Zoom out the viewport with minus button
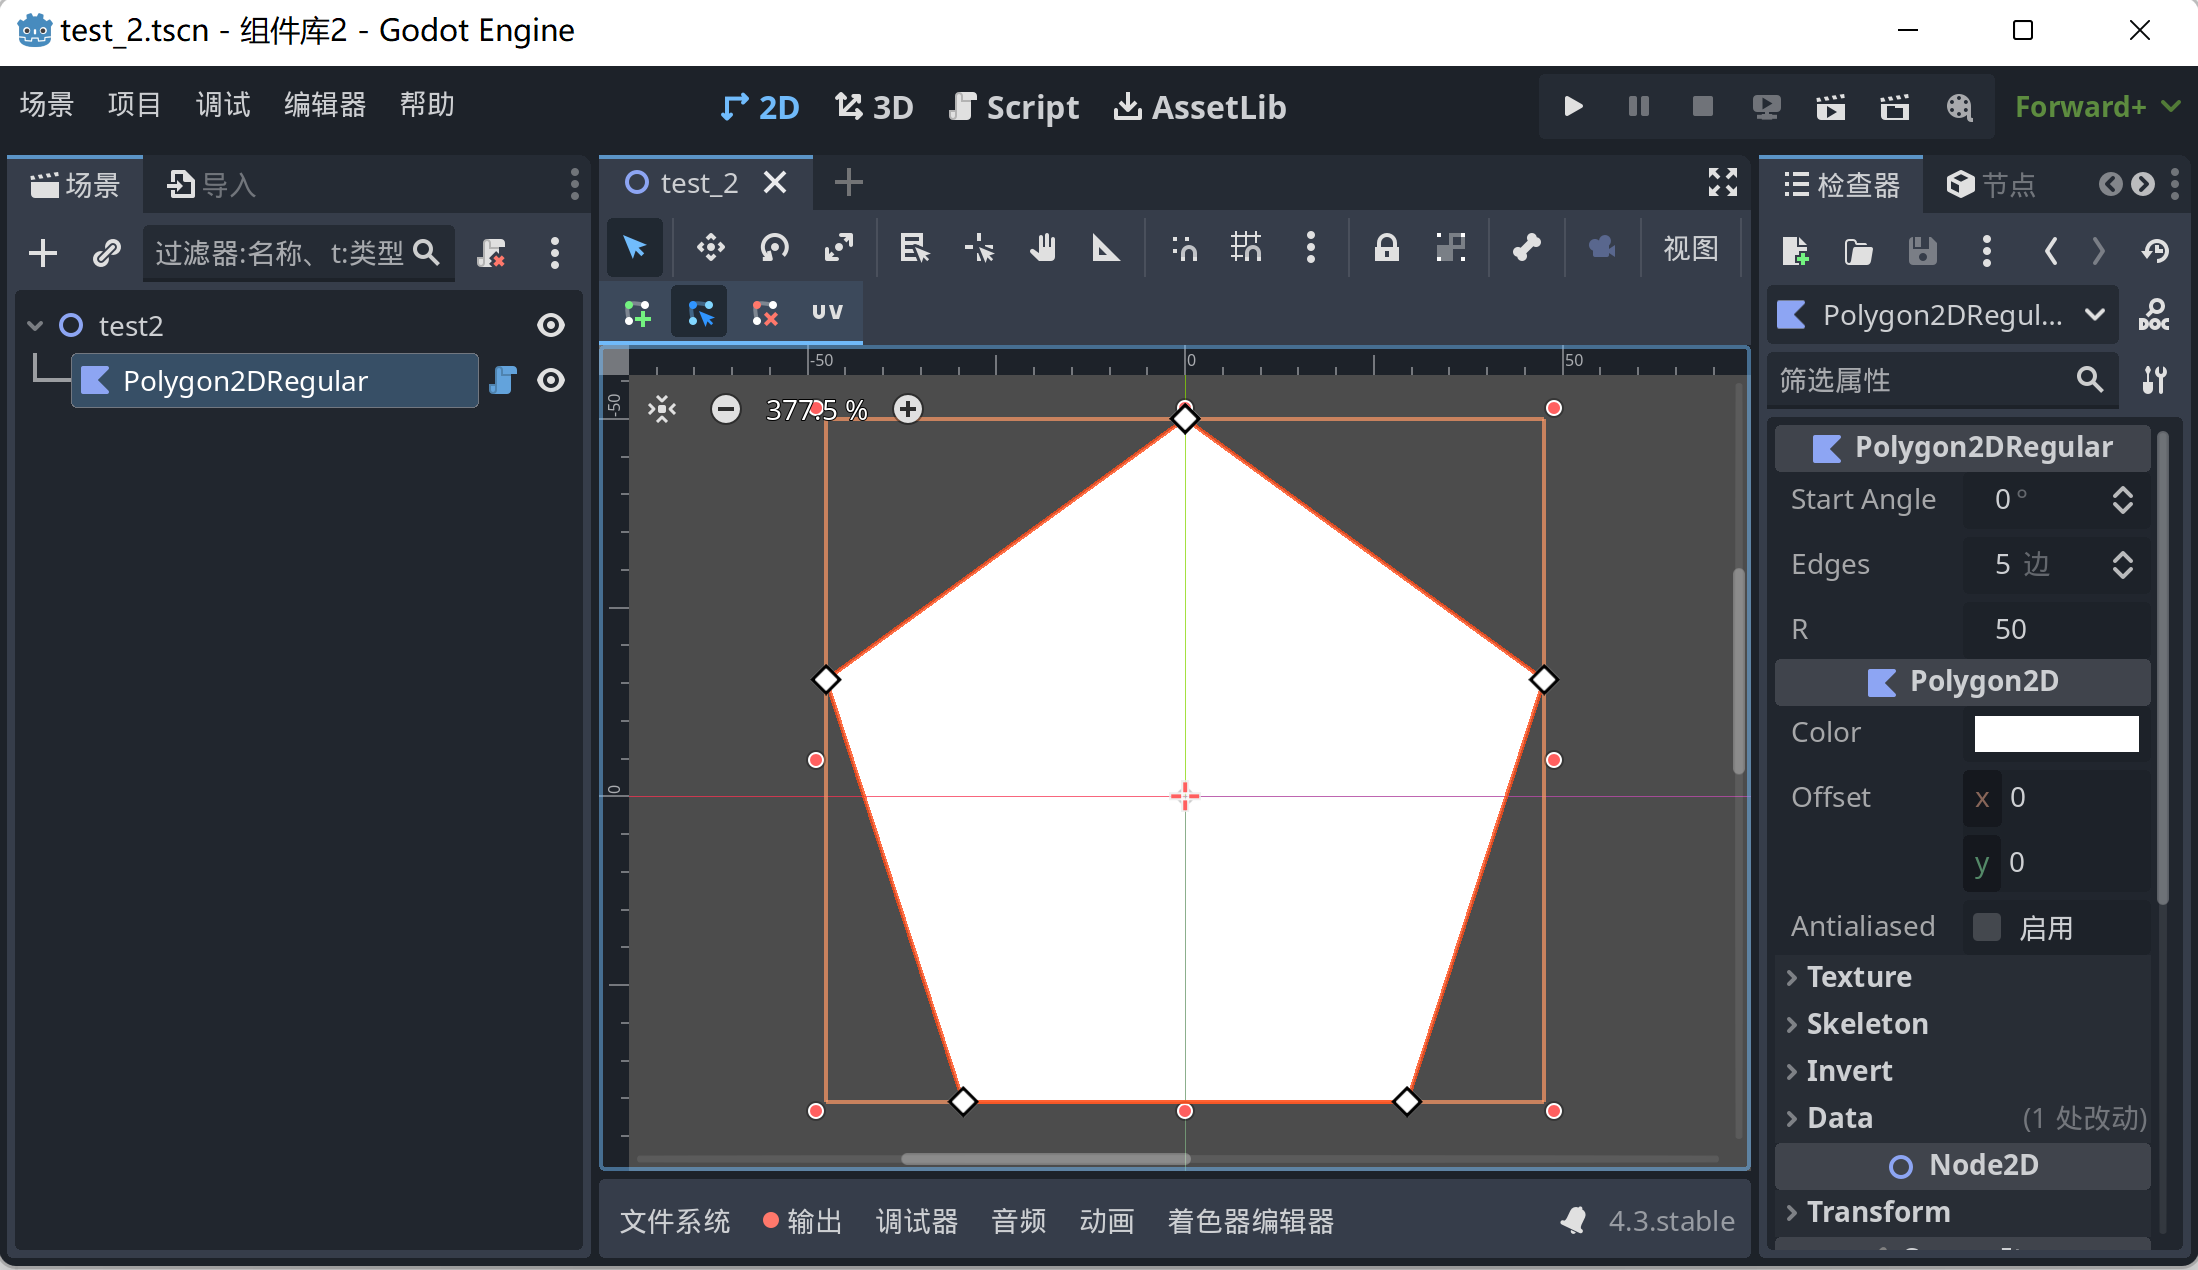Viewport: 2198px width, 1270px height. point(726,409)
